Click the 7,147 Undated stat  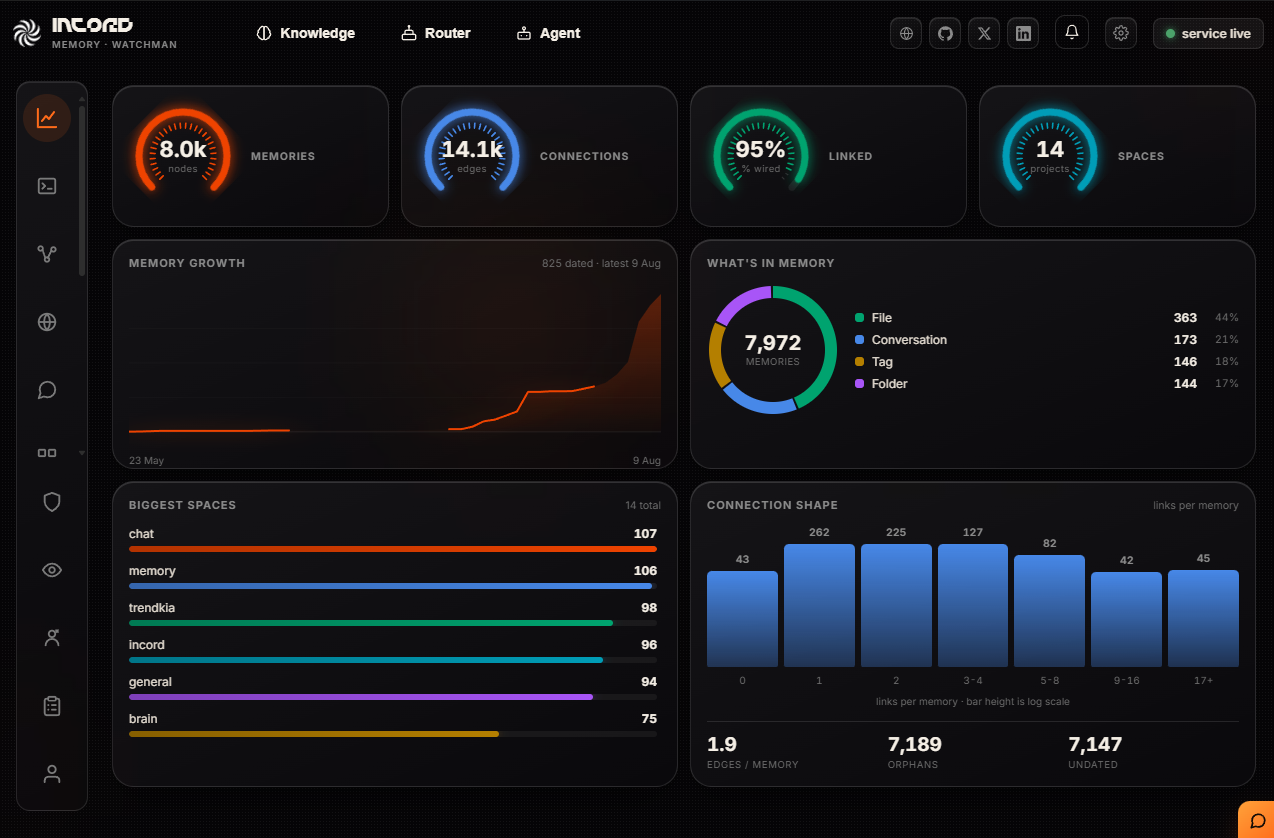click(1095, 753)
